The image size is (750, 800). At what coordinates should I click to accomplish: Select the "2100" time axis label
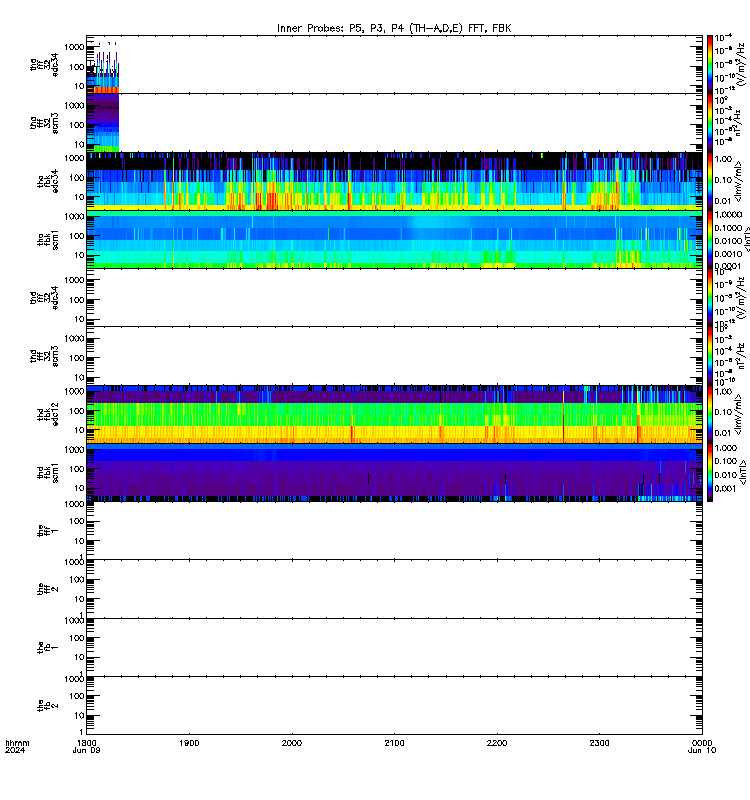click(x=394, y=743)
